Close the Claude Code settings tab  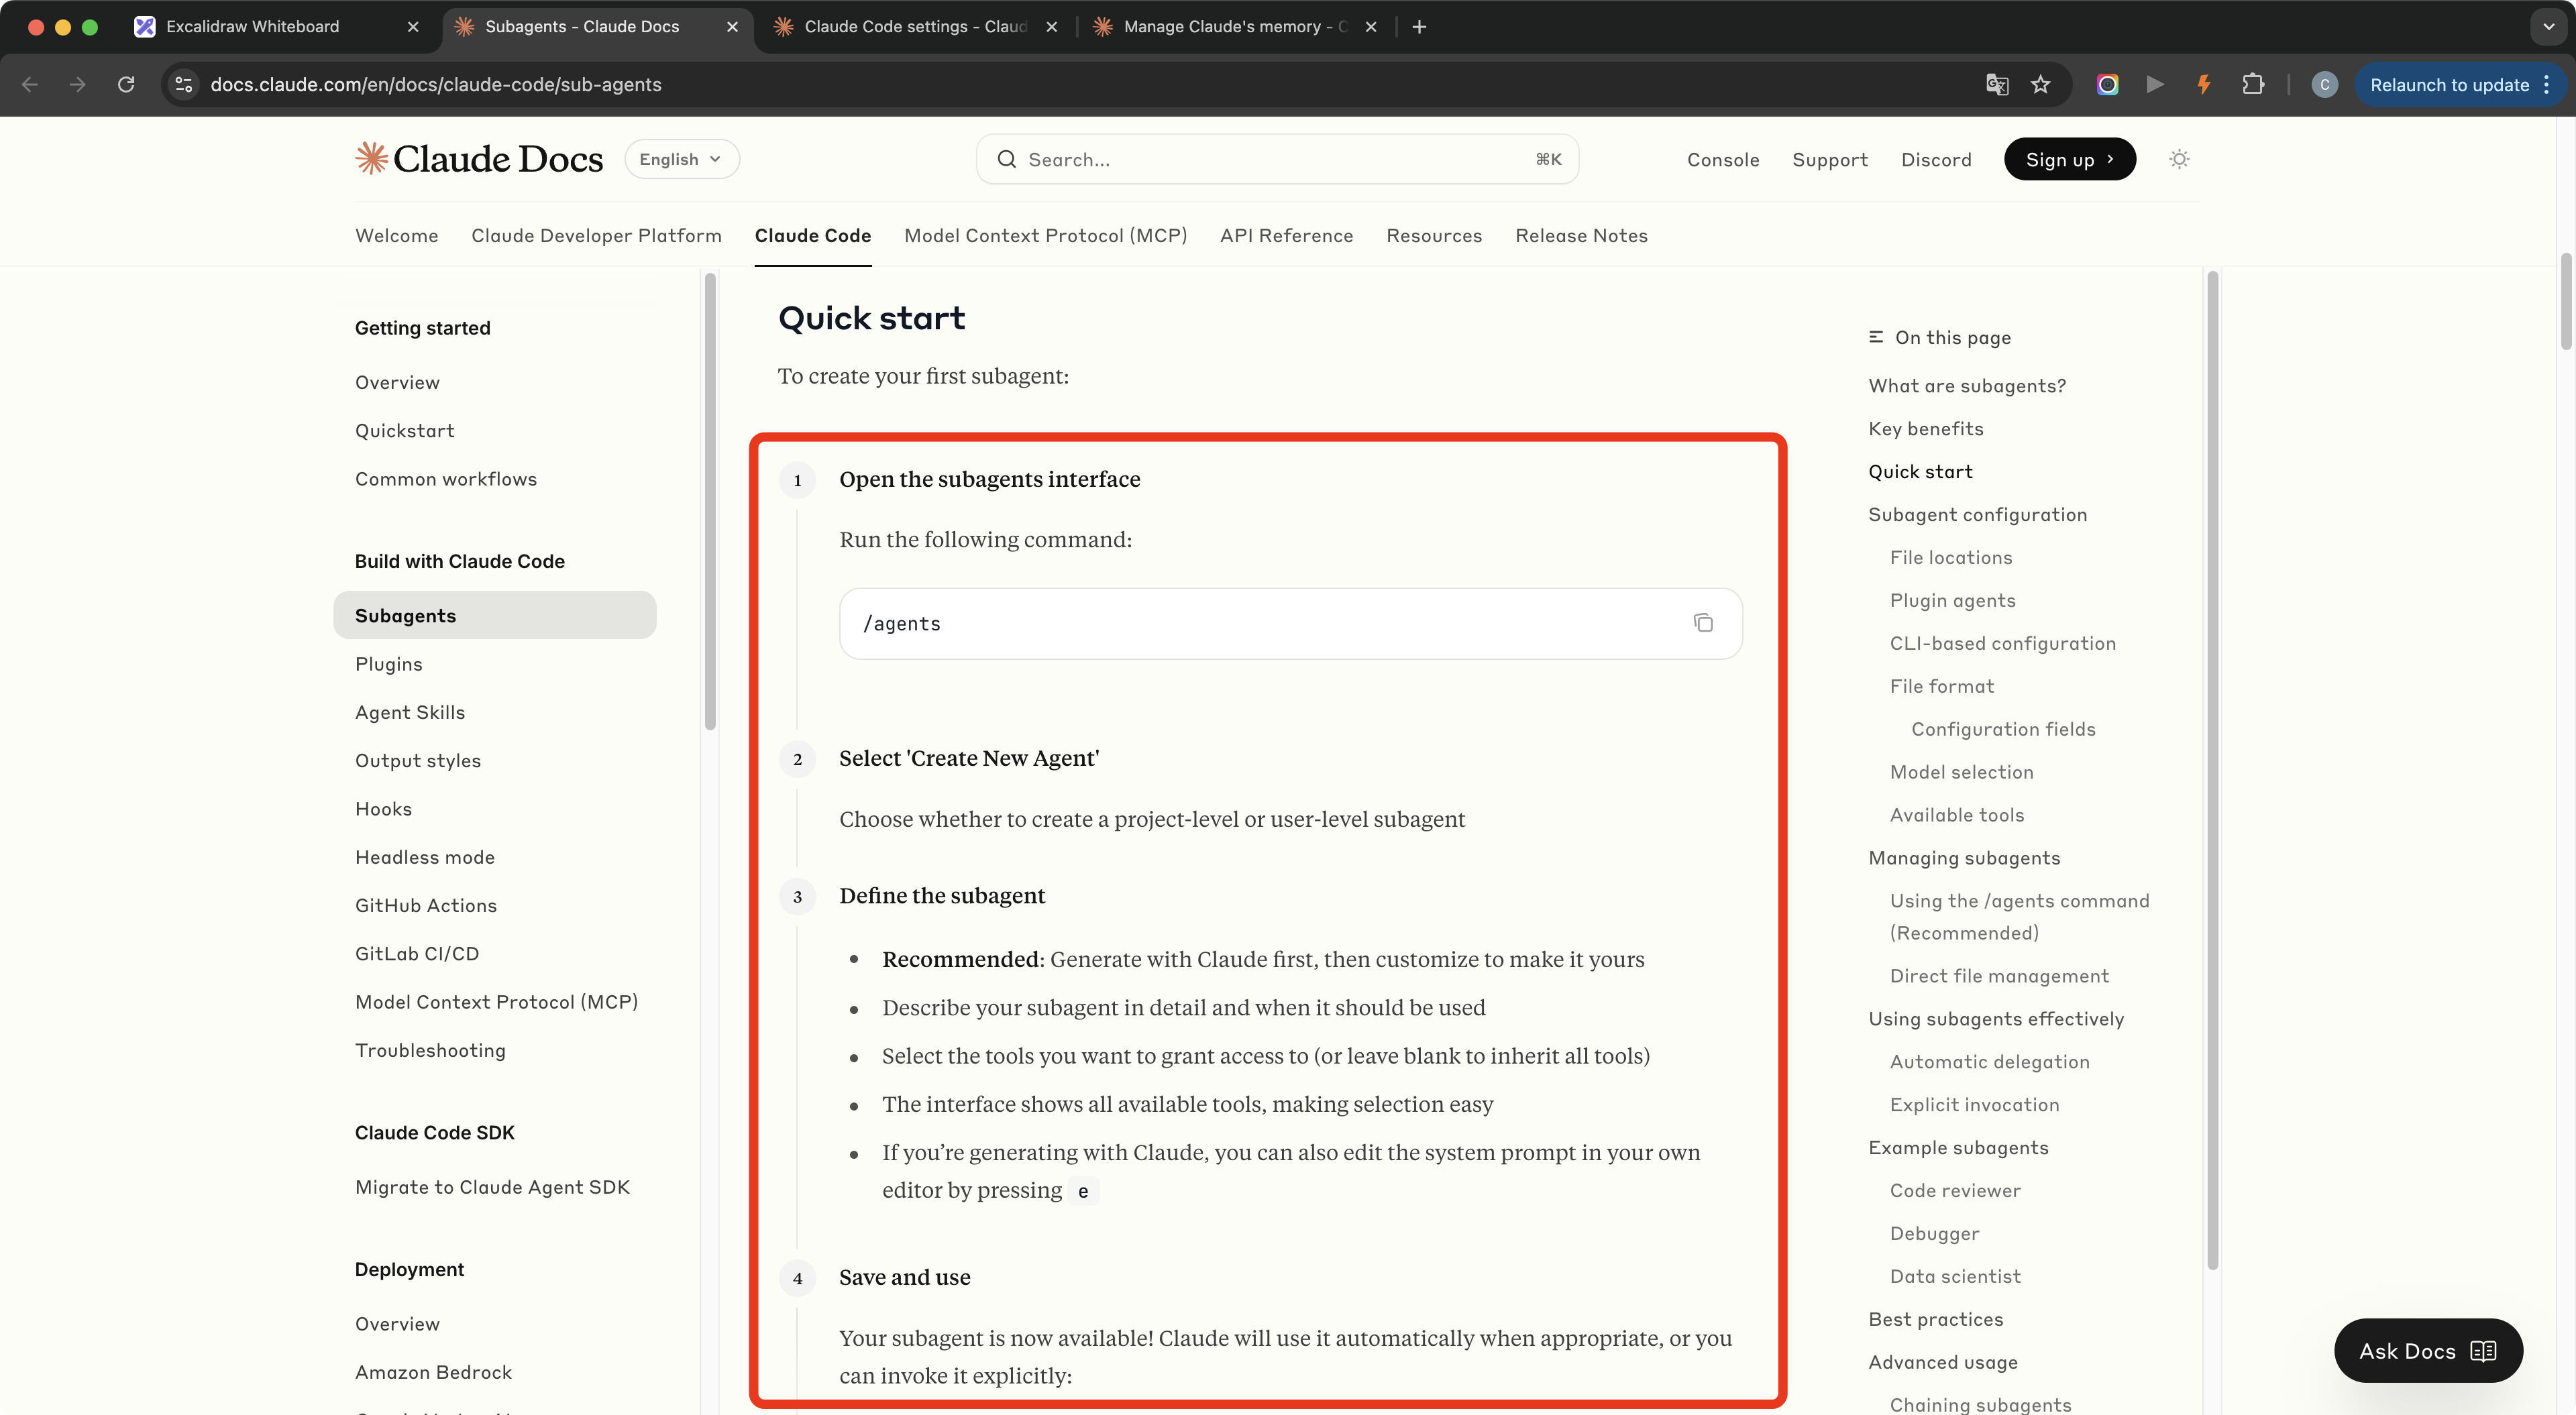click(1052, 27)
